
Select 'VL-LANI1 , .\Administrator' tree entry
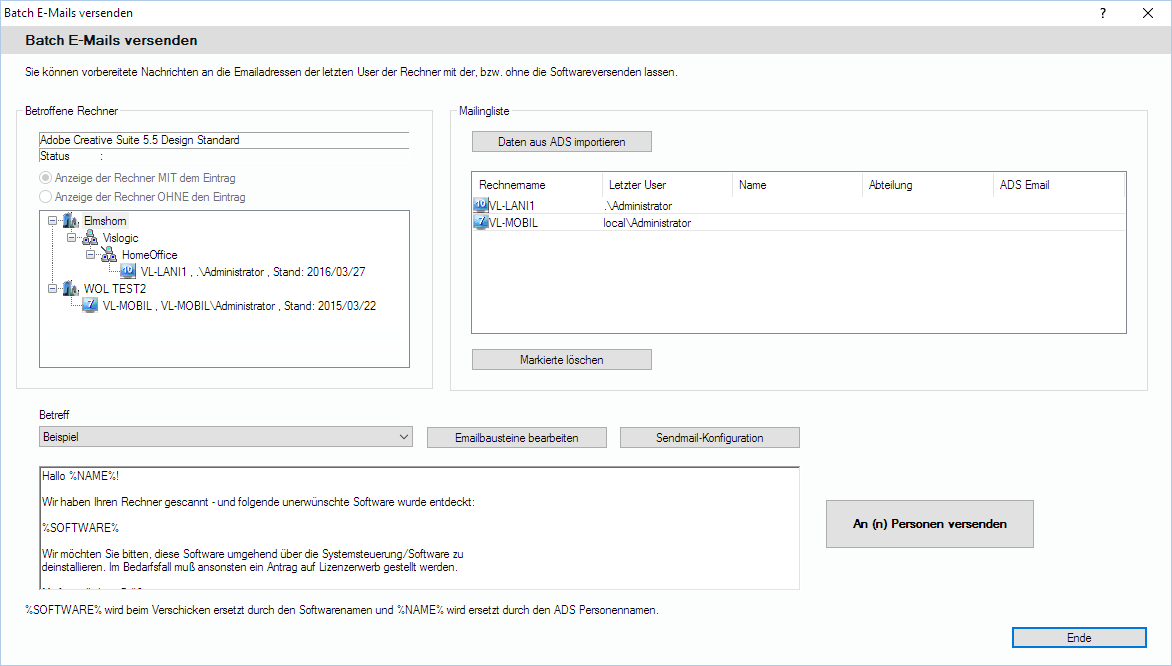click(253, 272)
